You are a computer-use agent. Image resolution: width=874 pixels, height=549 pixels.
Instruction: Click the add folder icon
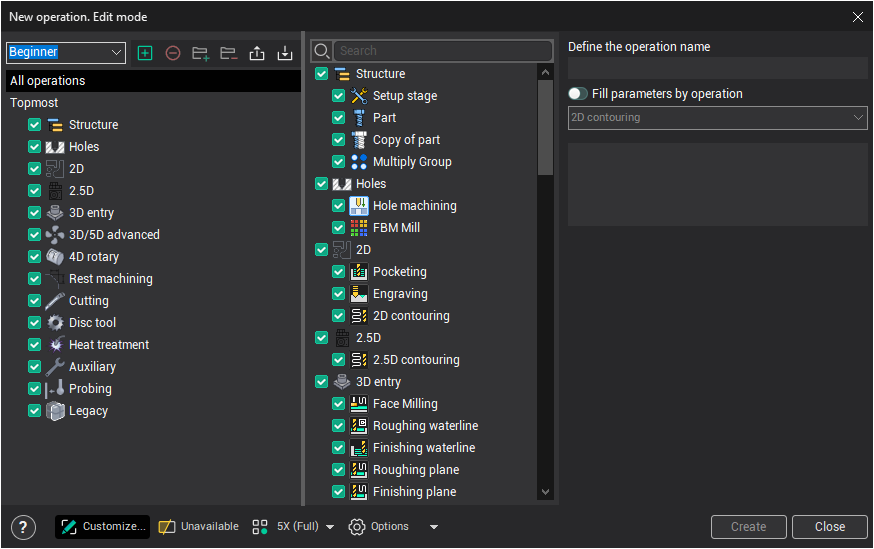201,53
